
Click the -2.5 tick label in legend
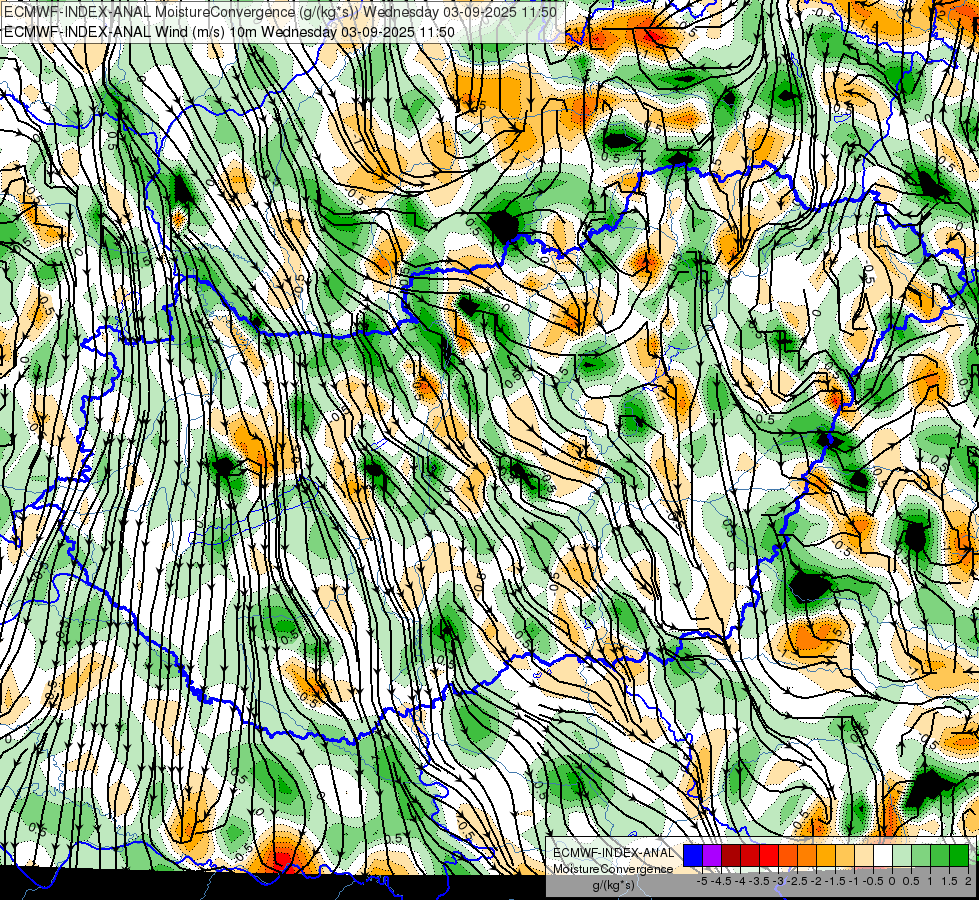coord(797,881)
